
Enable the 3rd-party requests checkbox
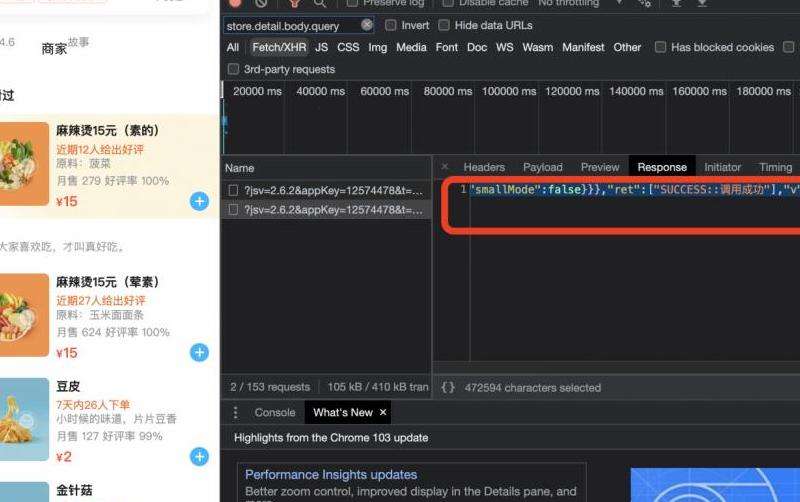coord(234,69)
